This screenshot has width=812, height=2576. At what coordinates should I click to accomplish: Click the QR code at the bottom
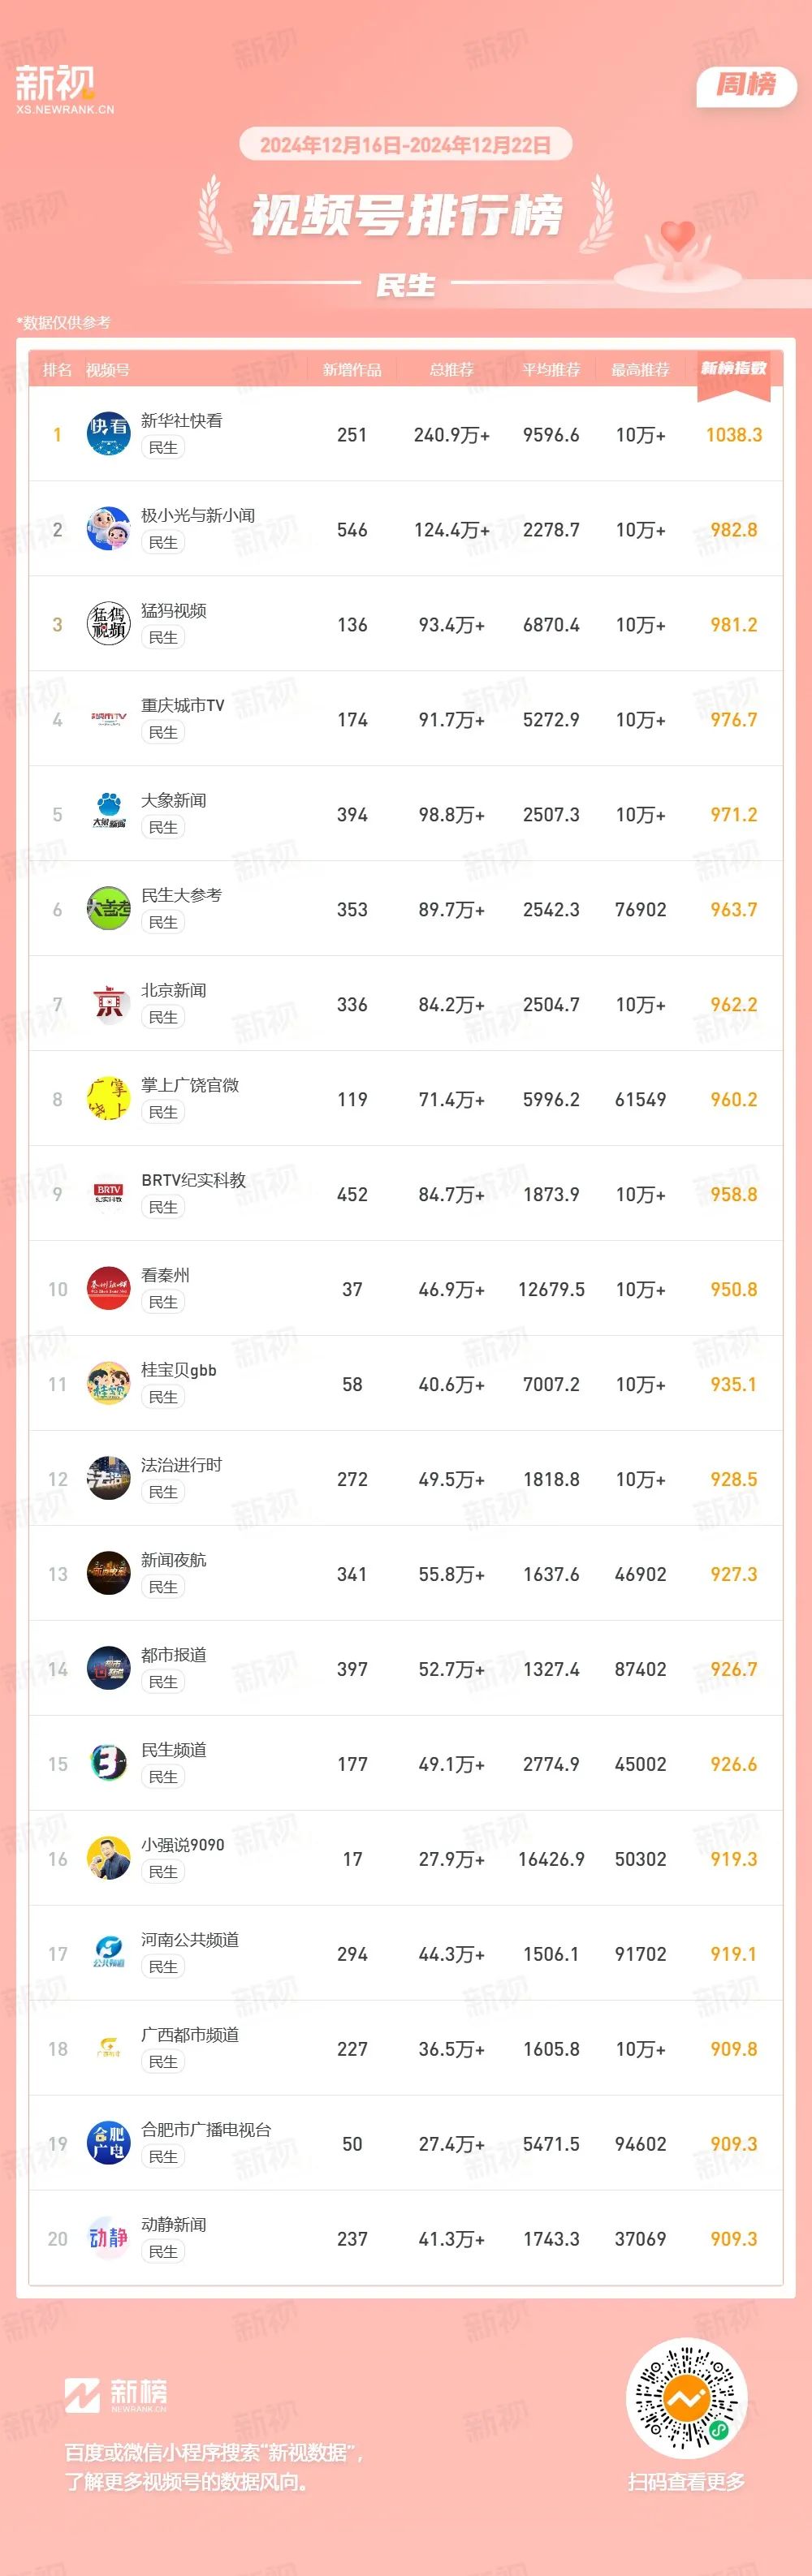[x=686, y=2397]
